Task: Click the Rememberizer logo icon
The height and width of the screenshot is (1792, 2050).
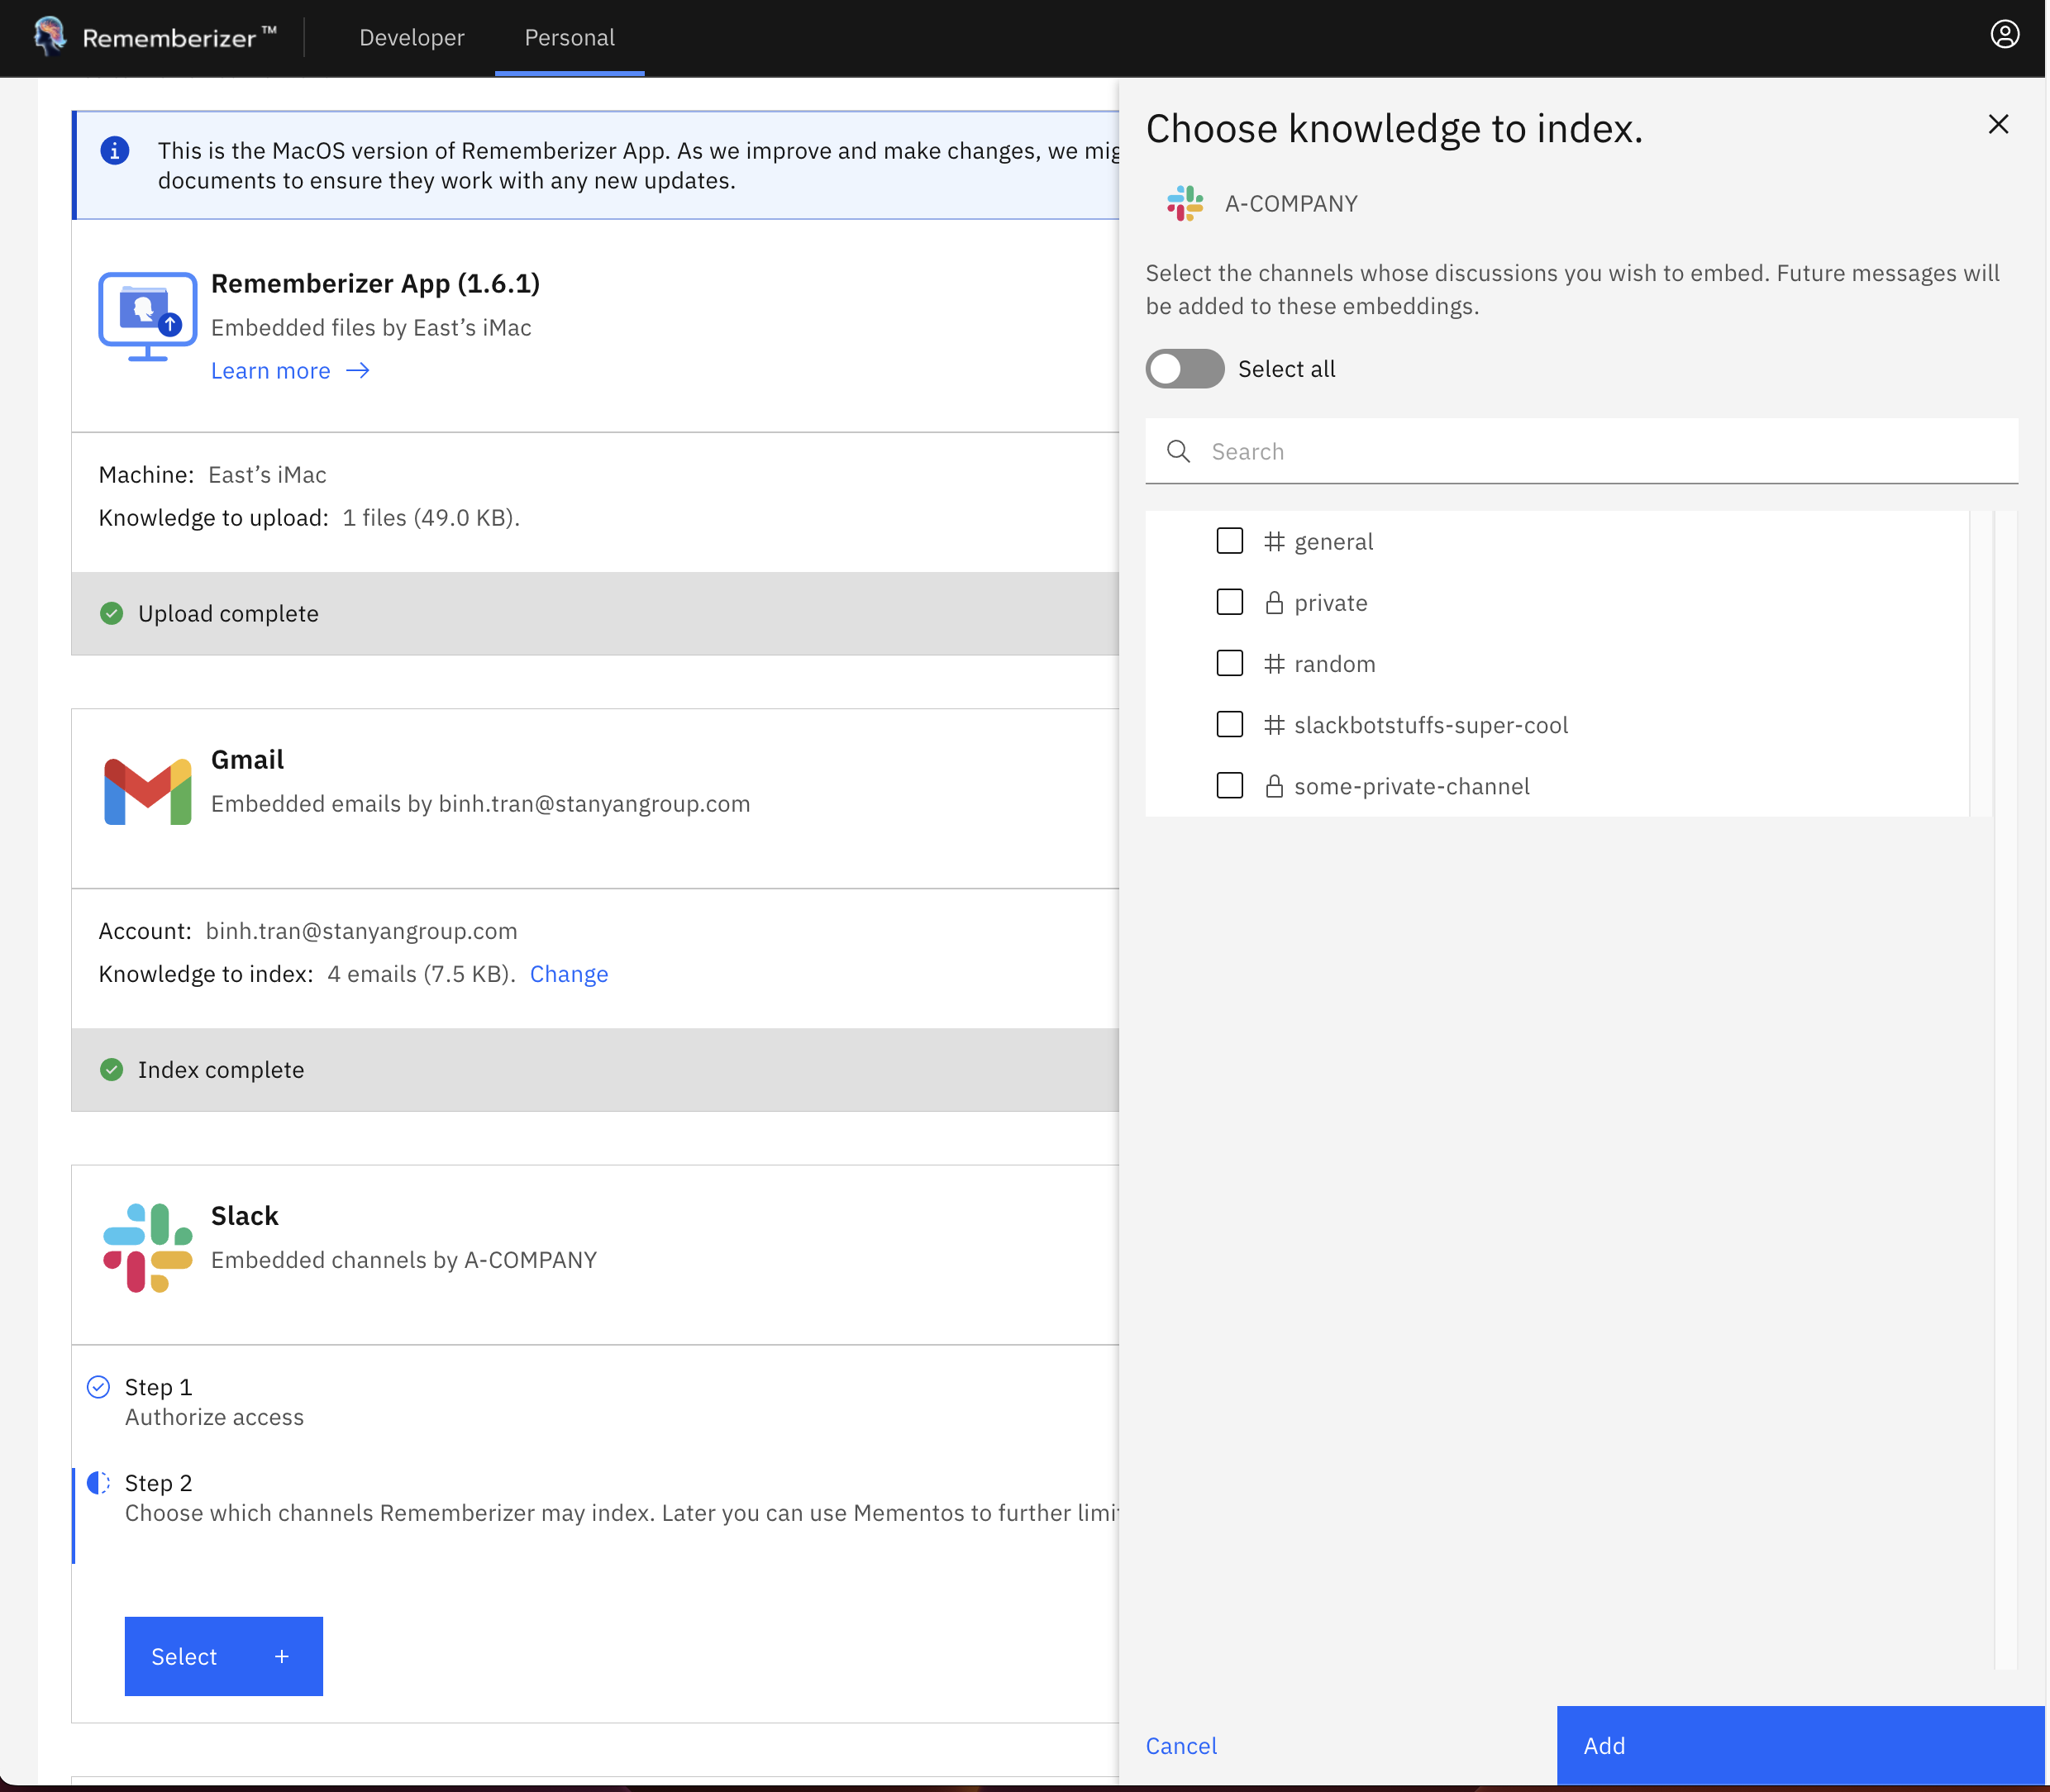Action: [50, 37]
